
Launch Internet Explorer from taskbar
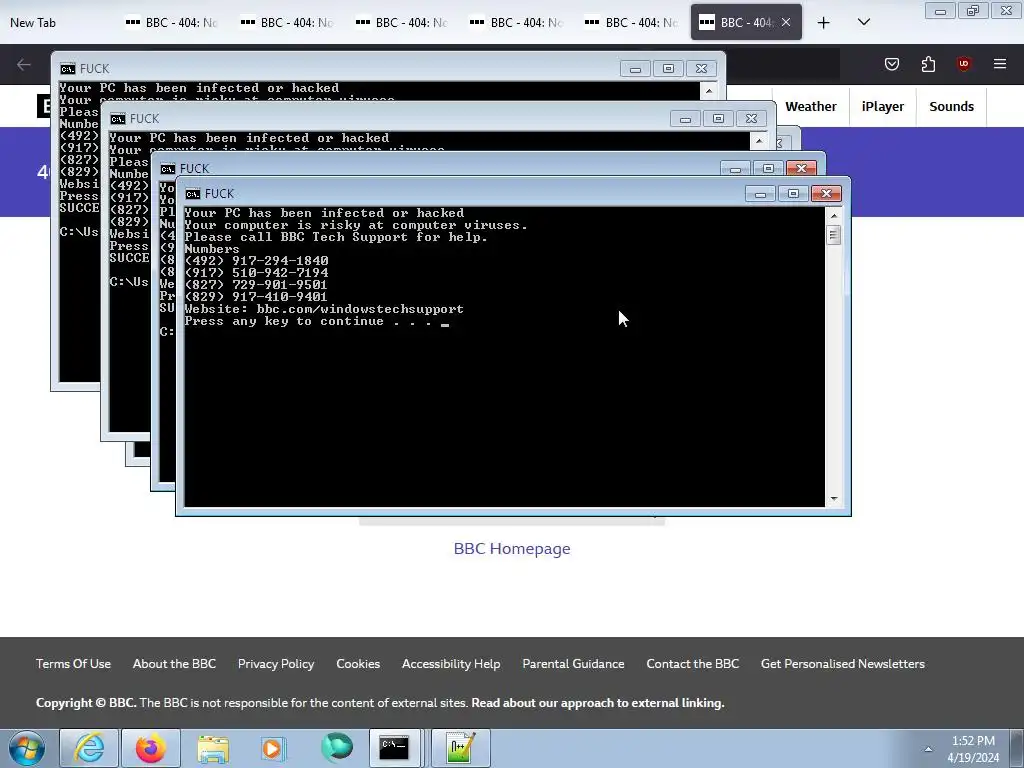[x=89, y=748]
